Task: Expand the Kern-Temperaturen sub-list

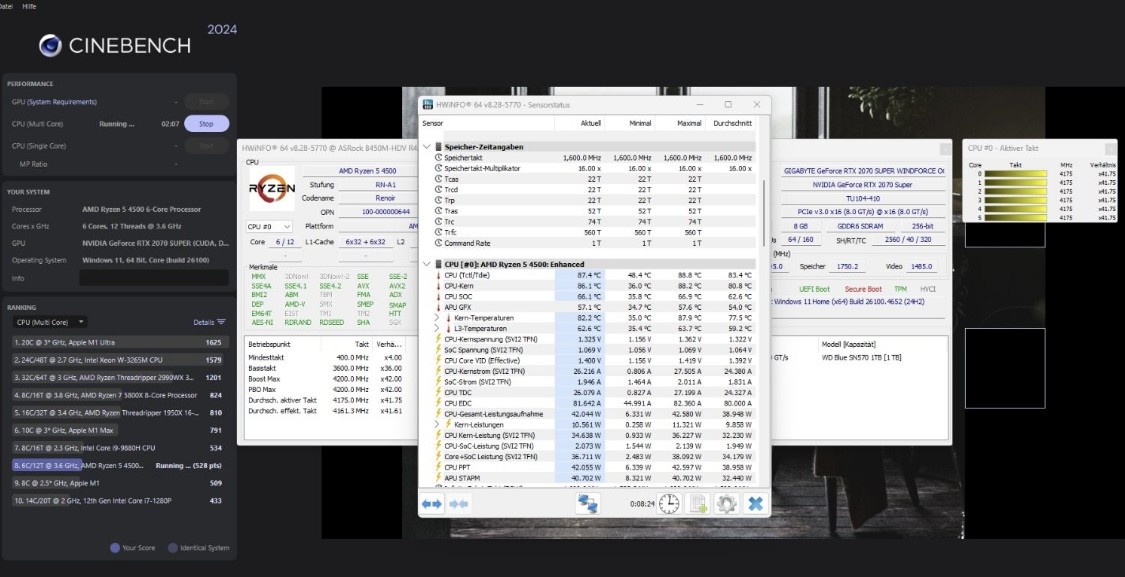Action: (x=437, y=317)
